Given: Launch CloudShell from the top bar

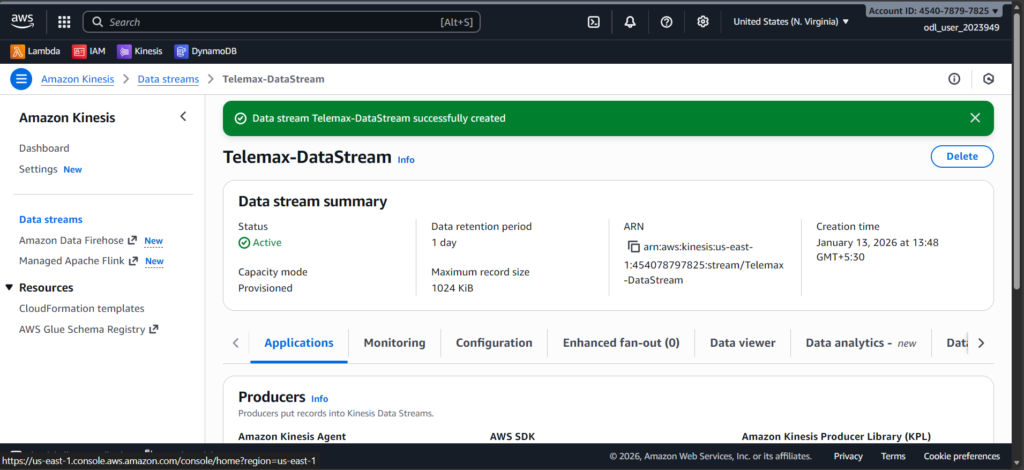Looking at the screenshot, I should 593,21.
